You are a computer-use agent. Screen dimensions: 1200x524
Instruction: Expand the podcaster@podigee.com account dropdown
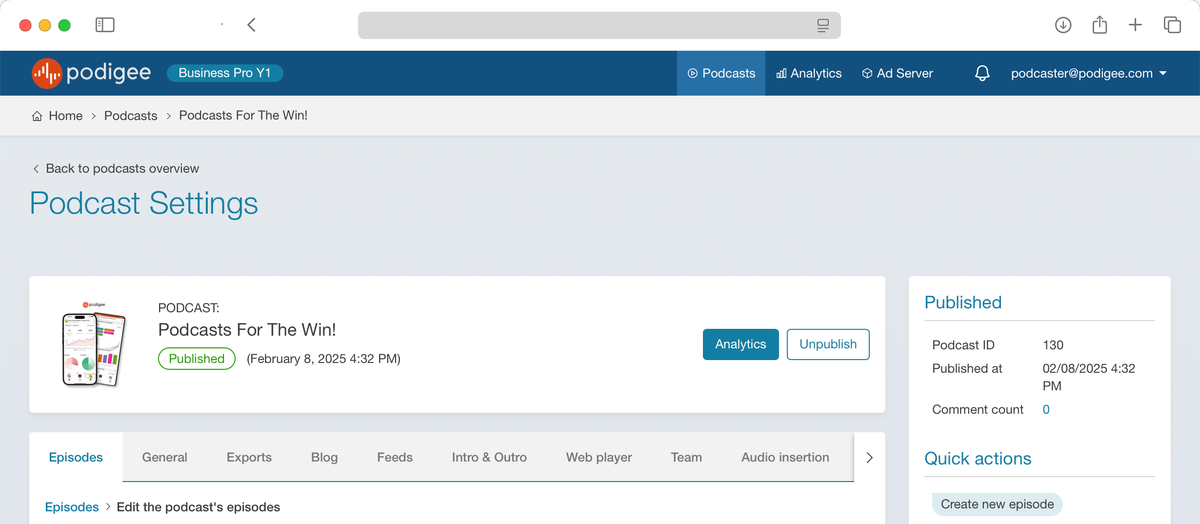pos(1089,73)
